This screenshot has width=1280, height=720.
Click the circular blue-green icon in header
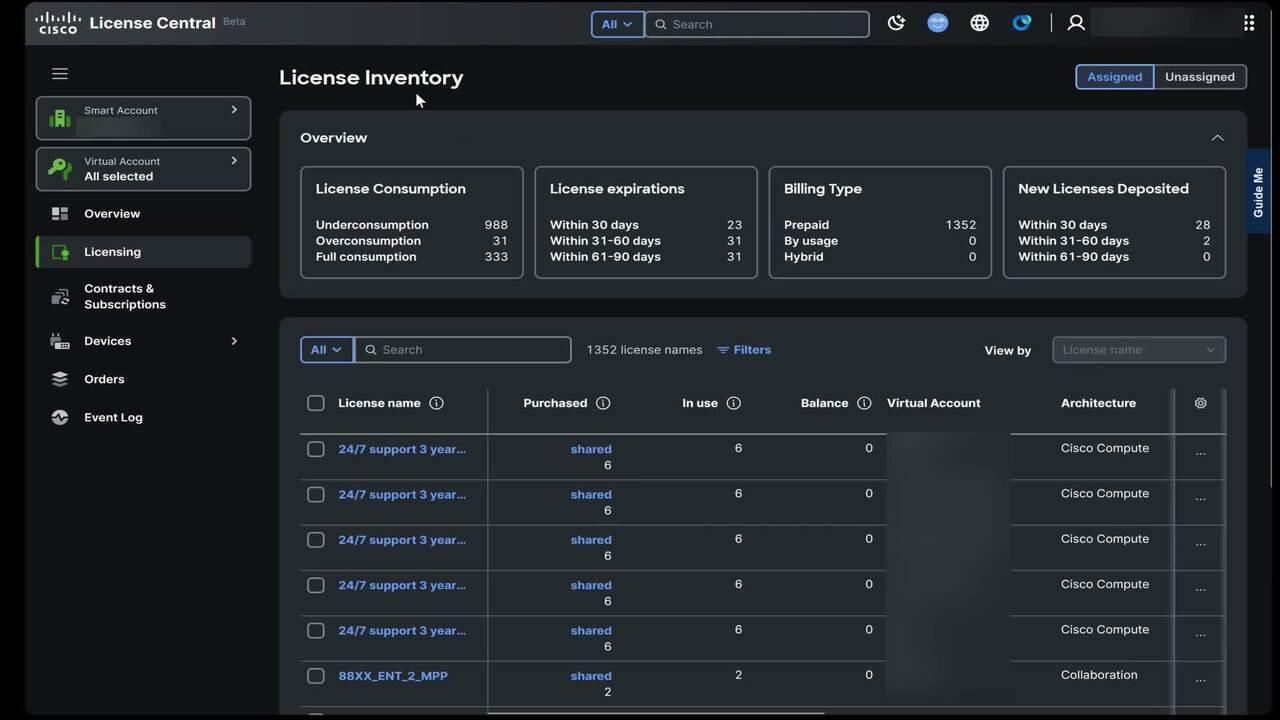tap(1022, 23)
